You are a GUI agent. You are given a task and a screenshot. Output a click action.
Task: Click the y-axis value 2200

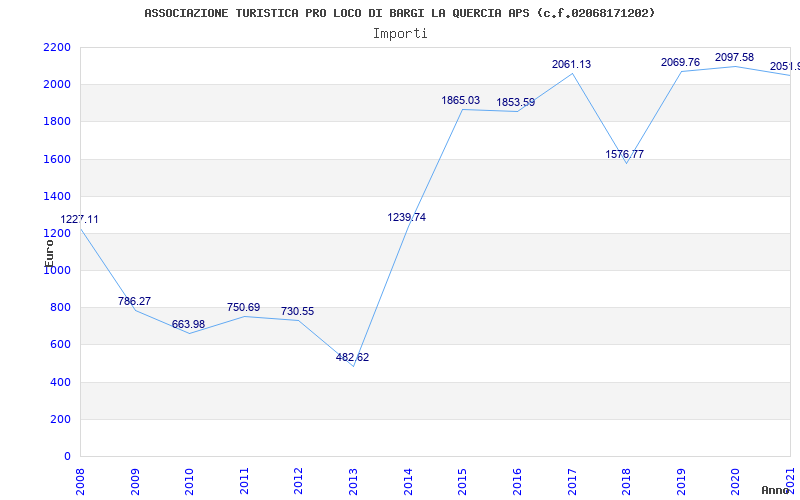[x=58, y=47]
